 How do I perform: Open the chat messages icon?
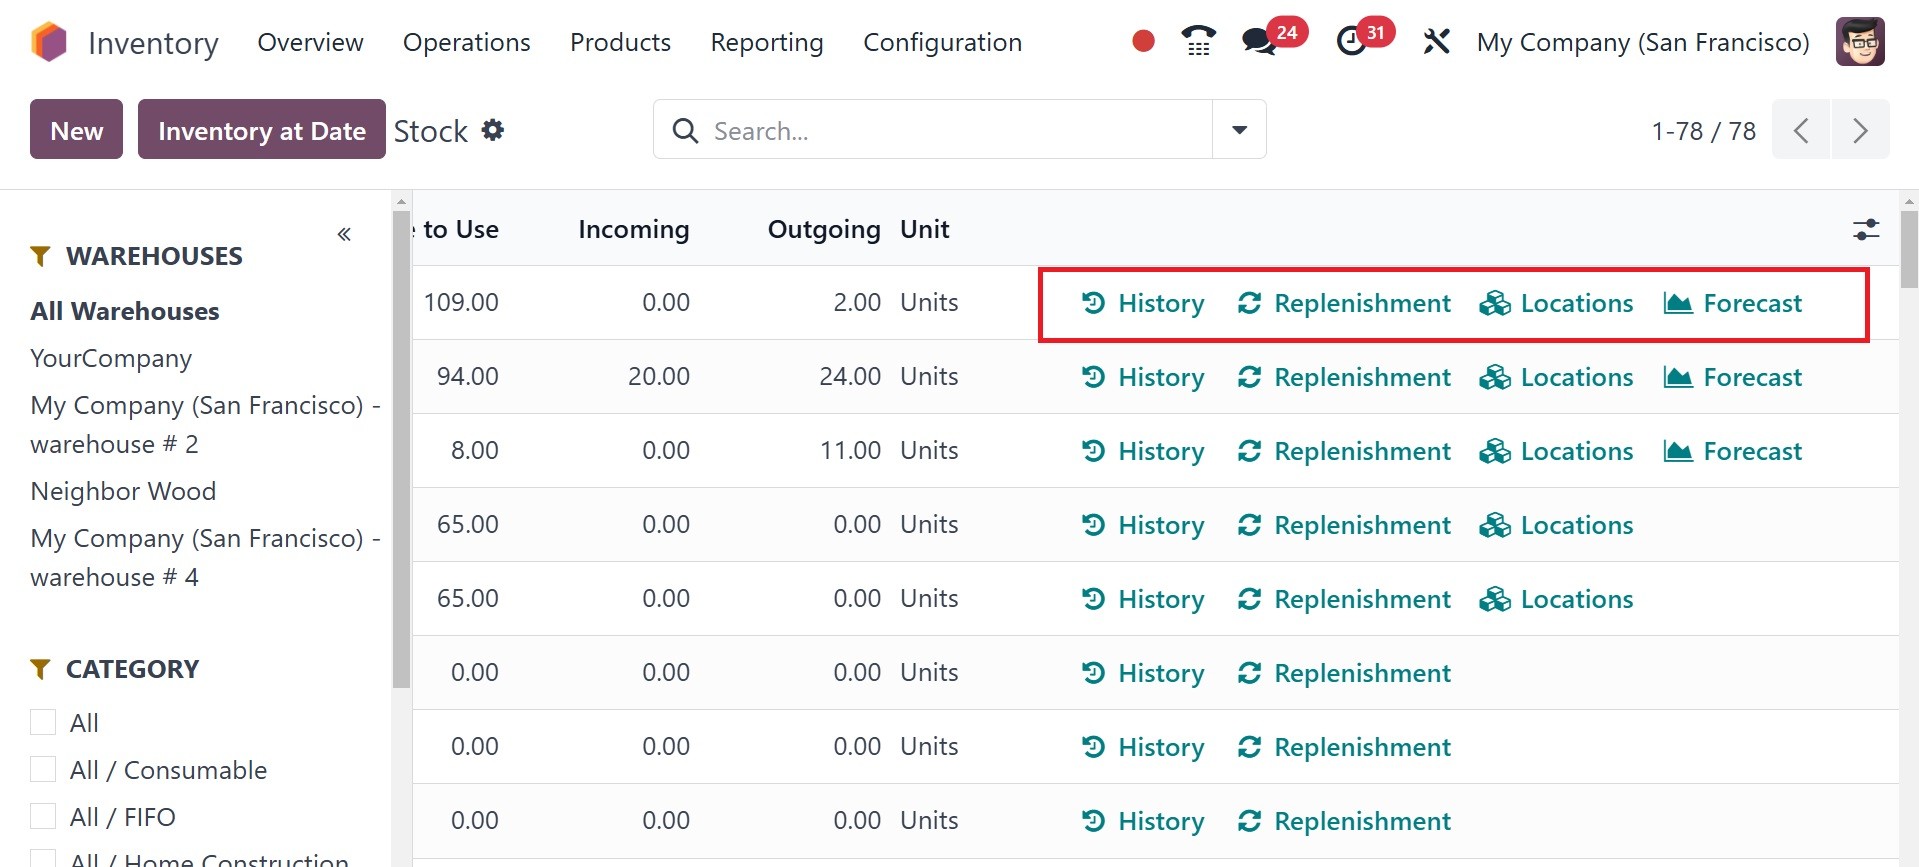click(x=1258, y=42)
